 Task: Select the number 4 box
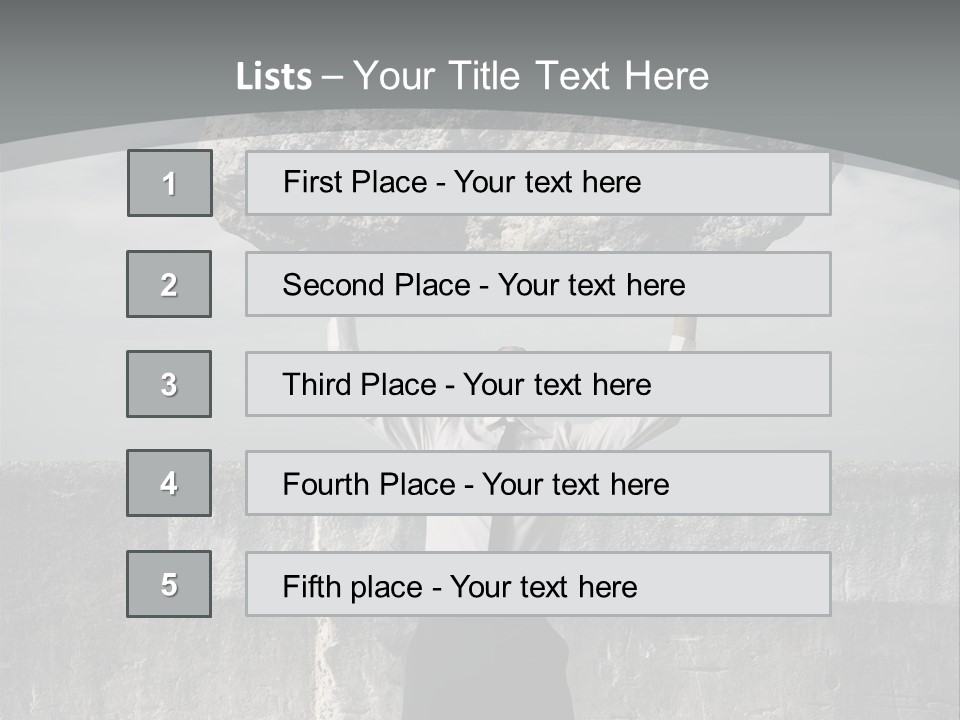pyautogui.click(x=169, y=483)
